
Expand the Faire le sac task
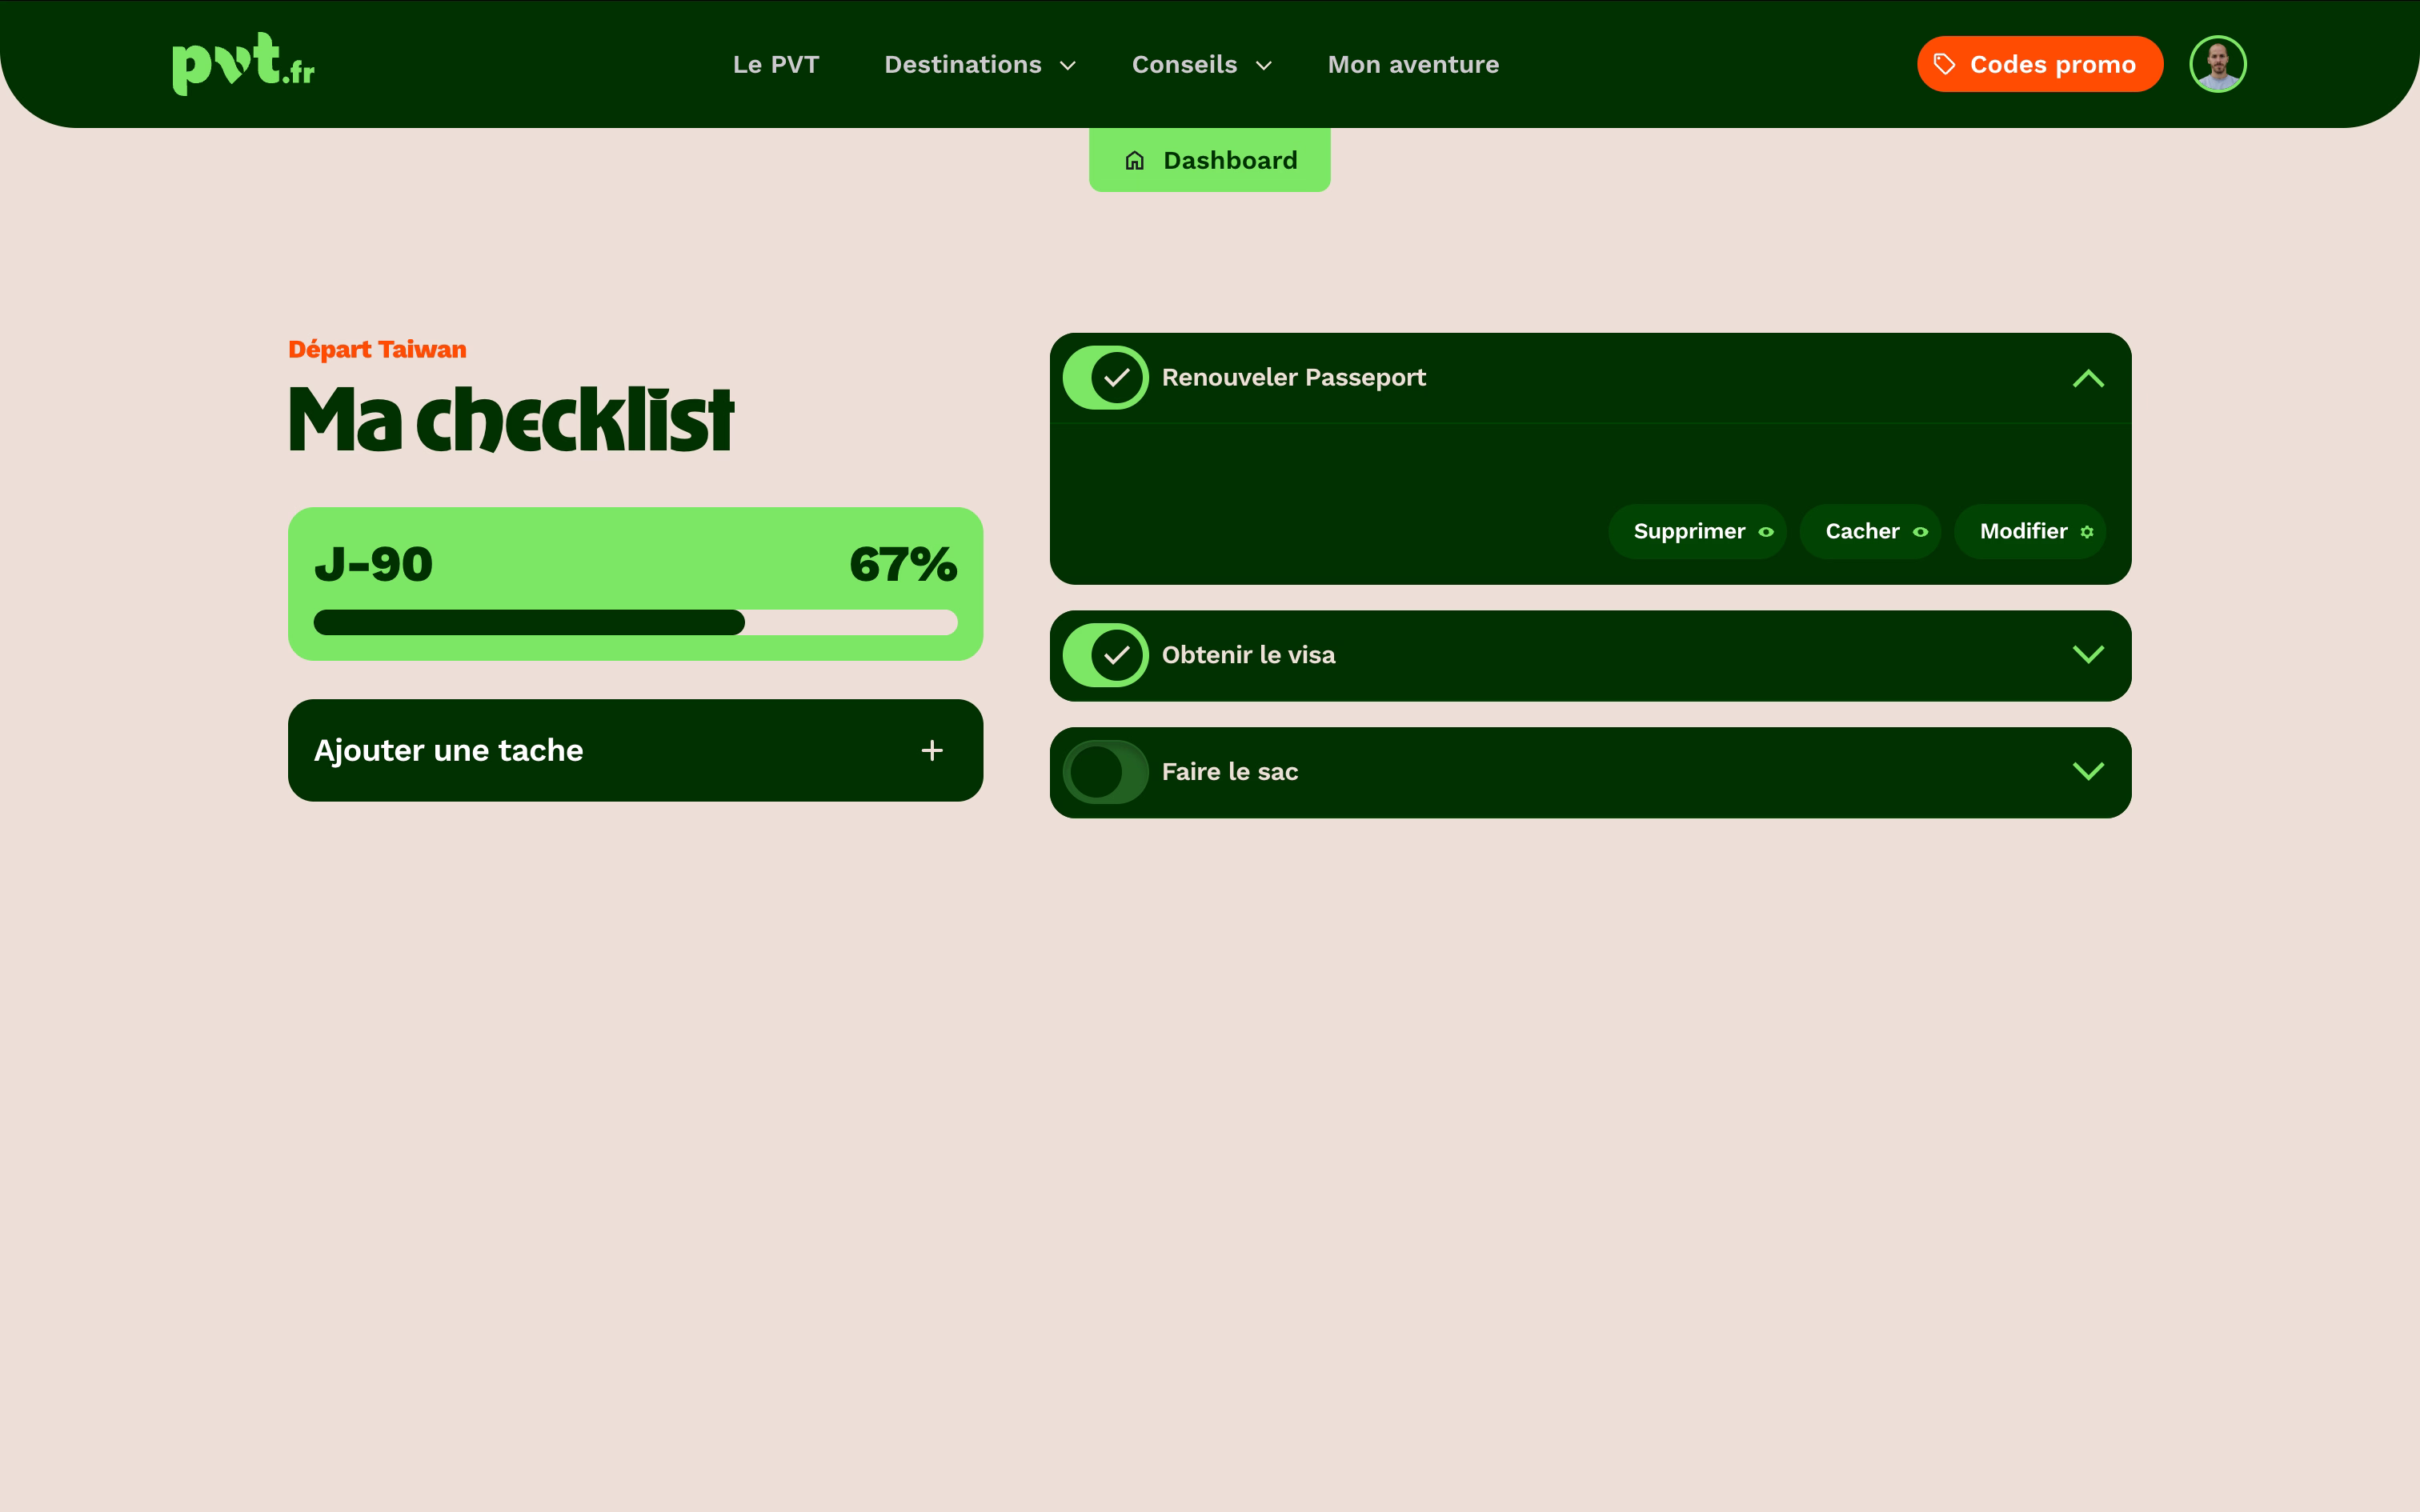tap(2088, 771)
